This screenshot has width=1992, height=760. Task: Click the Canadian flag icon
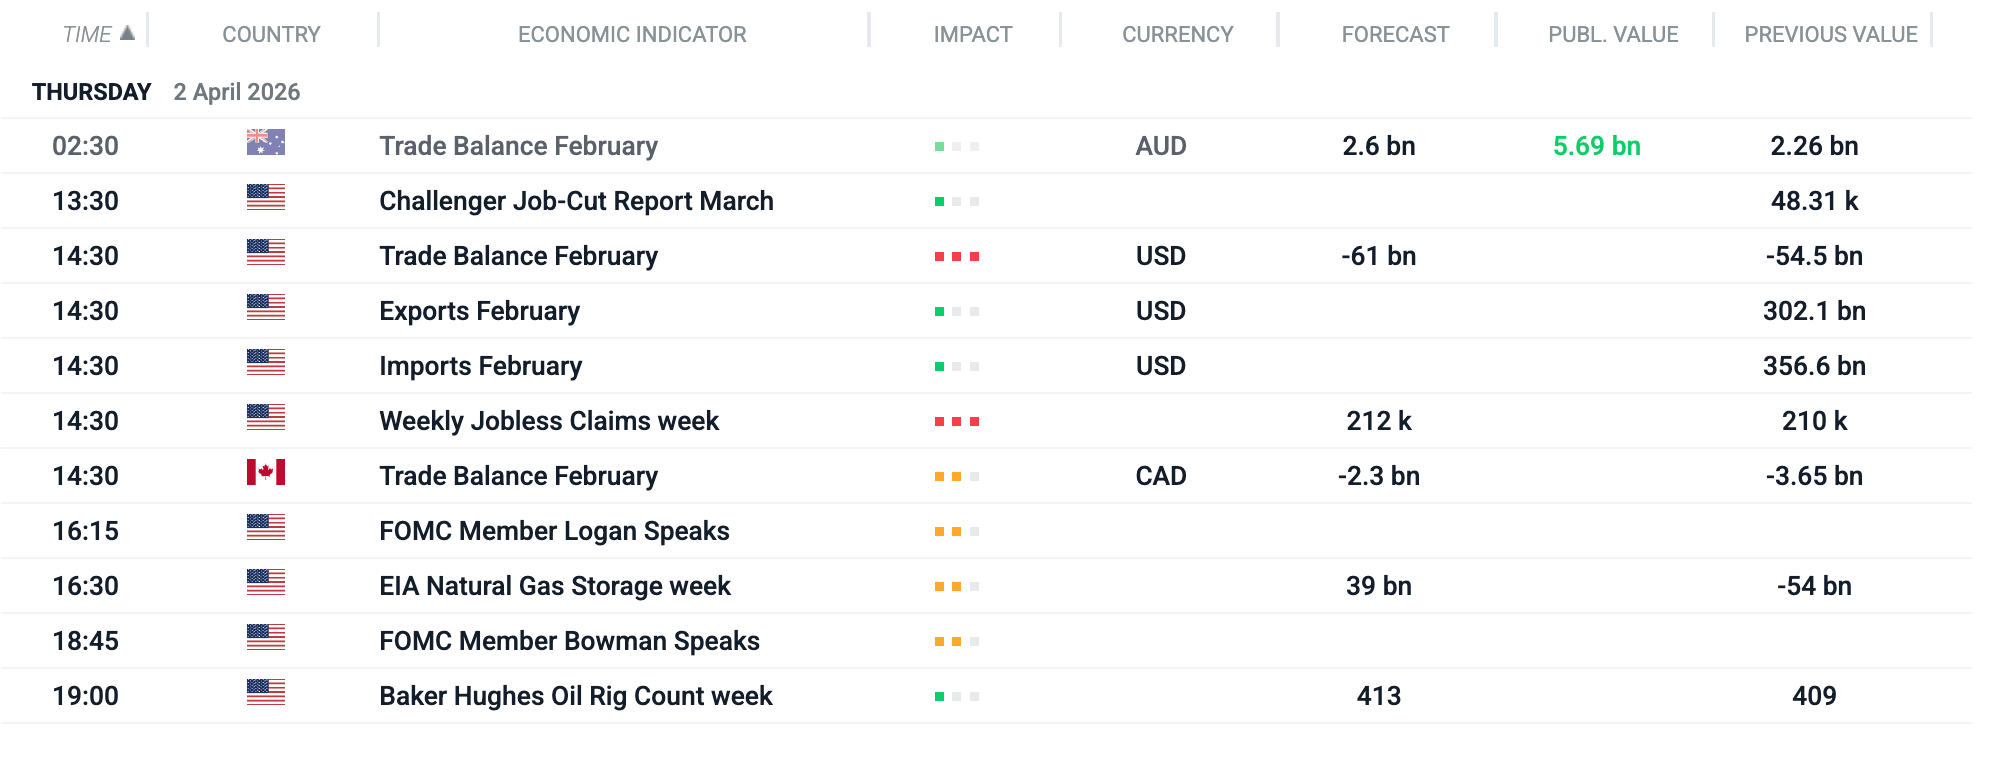tap(266, 473)
